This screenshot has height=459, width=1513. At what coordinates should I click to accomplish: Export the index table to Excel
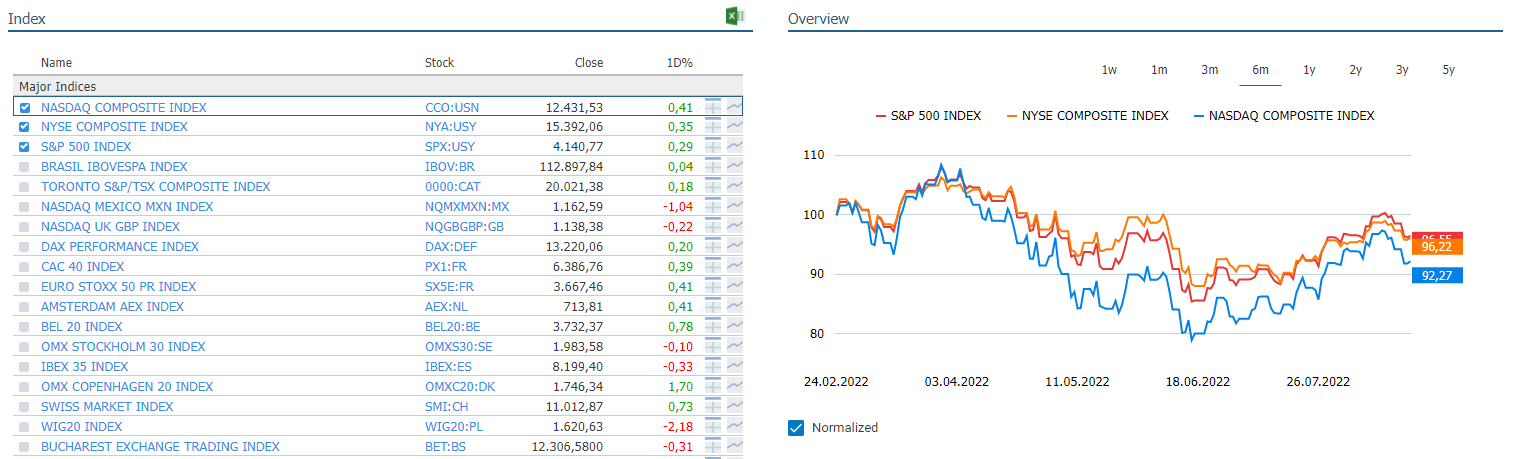pyautogui.click(x=733, y=16)
